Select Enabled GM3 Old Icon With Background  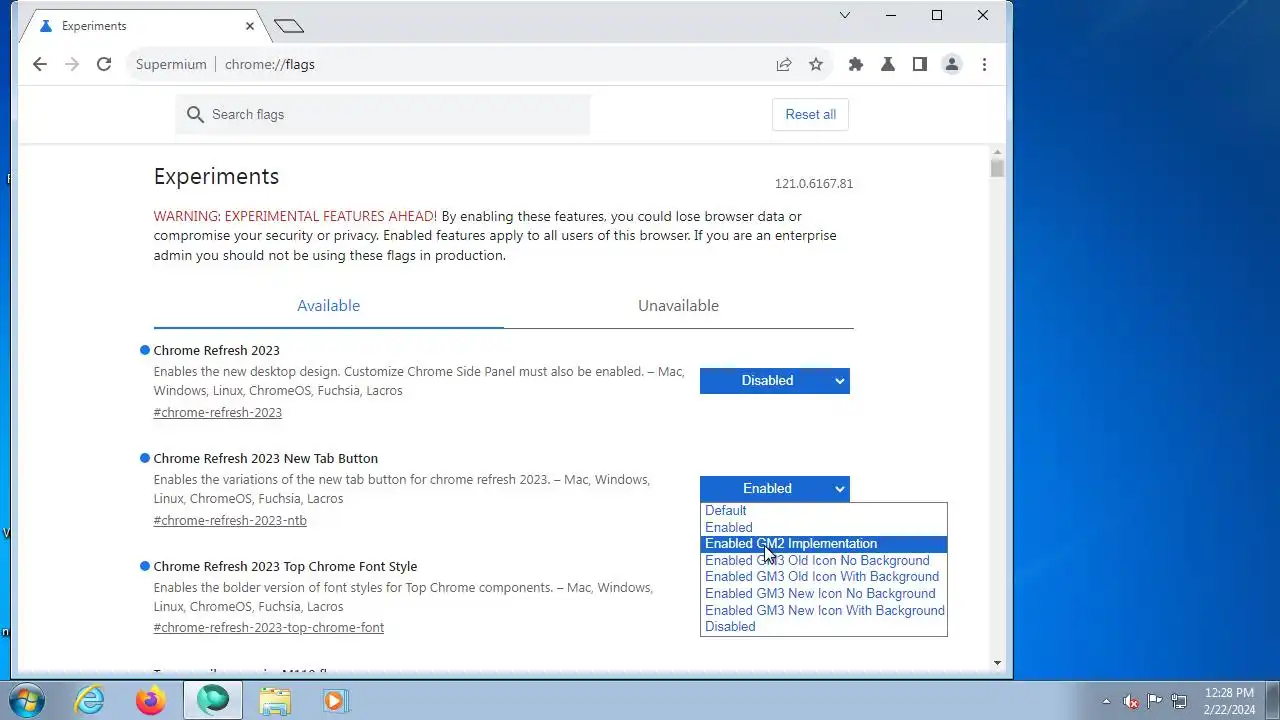click(824, 577)
